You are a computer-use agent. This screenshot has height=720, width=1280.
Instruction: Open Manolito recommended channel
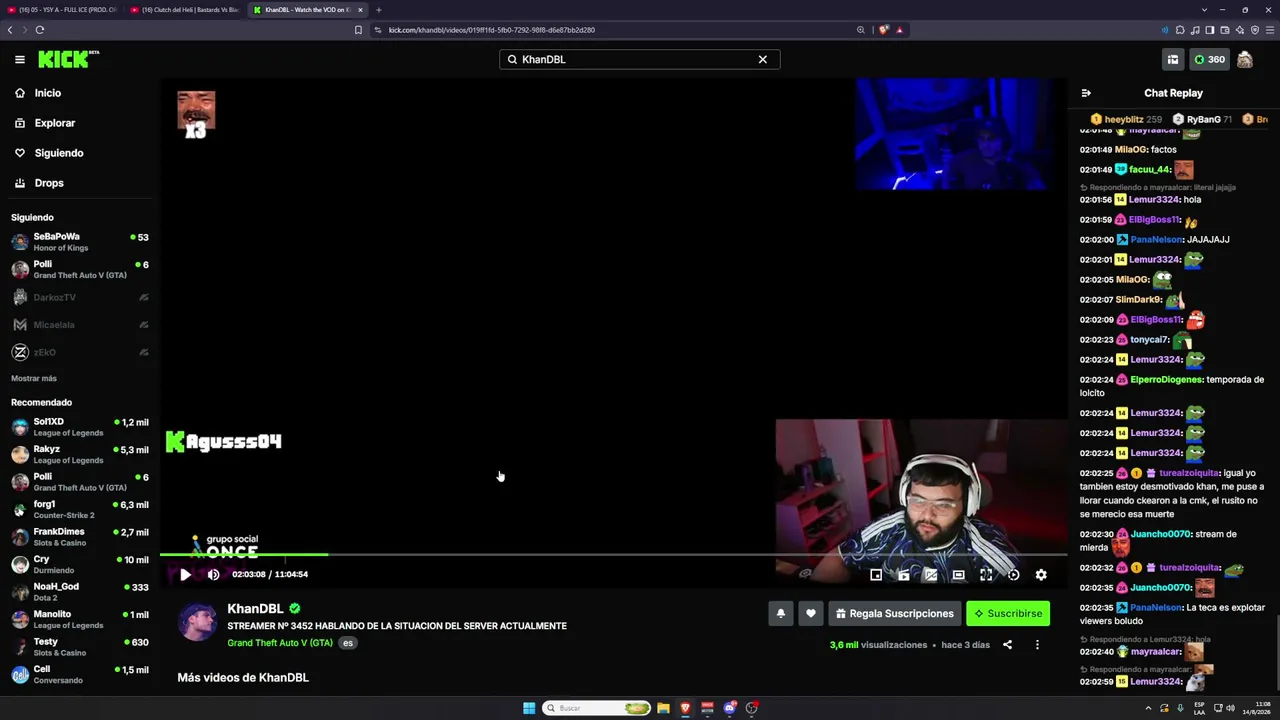[80, 620]
